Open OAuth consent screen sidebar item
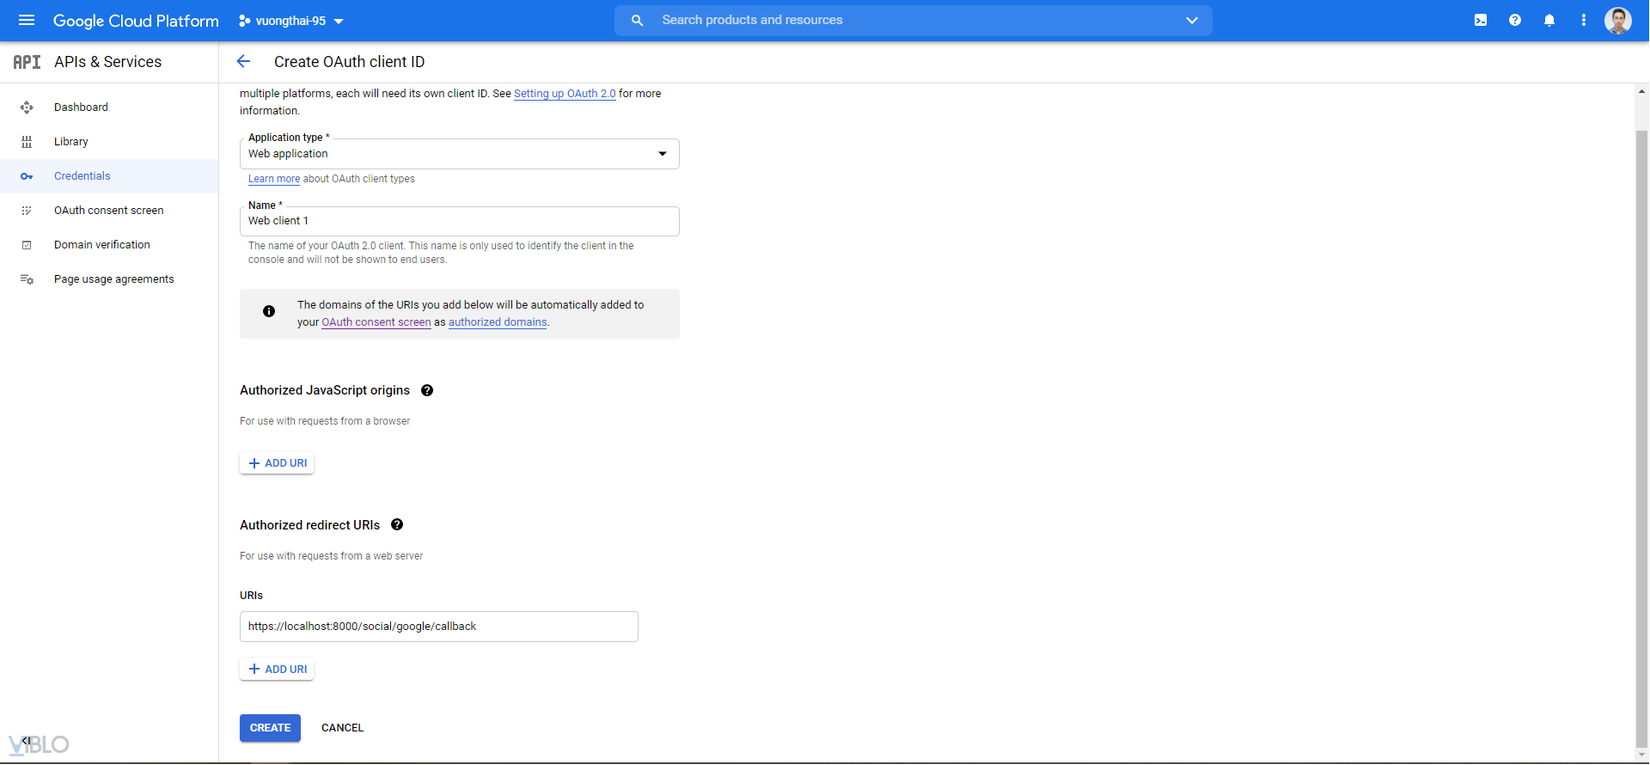The image size is (1650, 765). point(108,211)
